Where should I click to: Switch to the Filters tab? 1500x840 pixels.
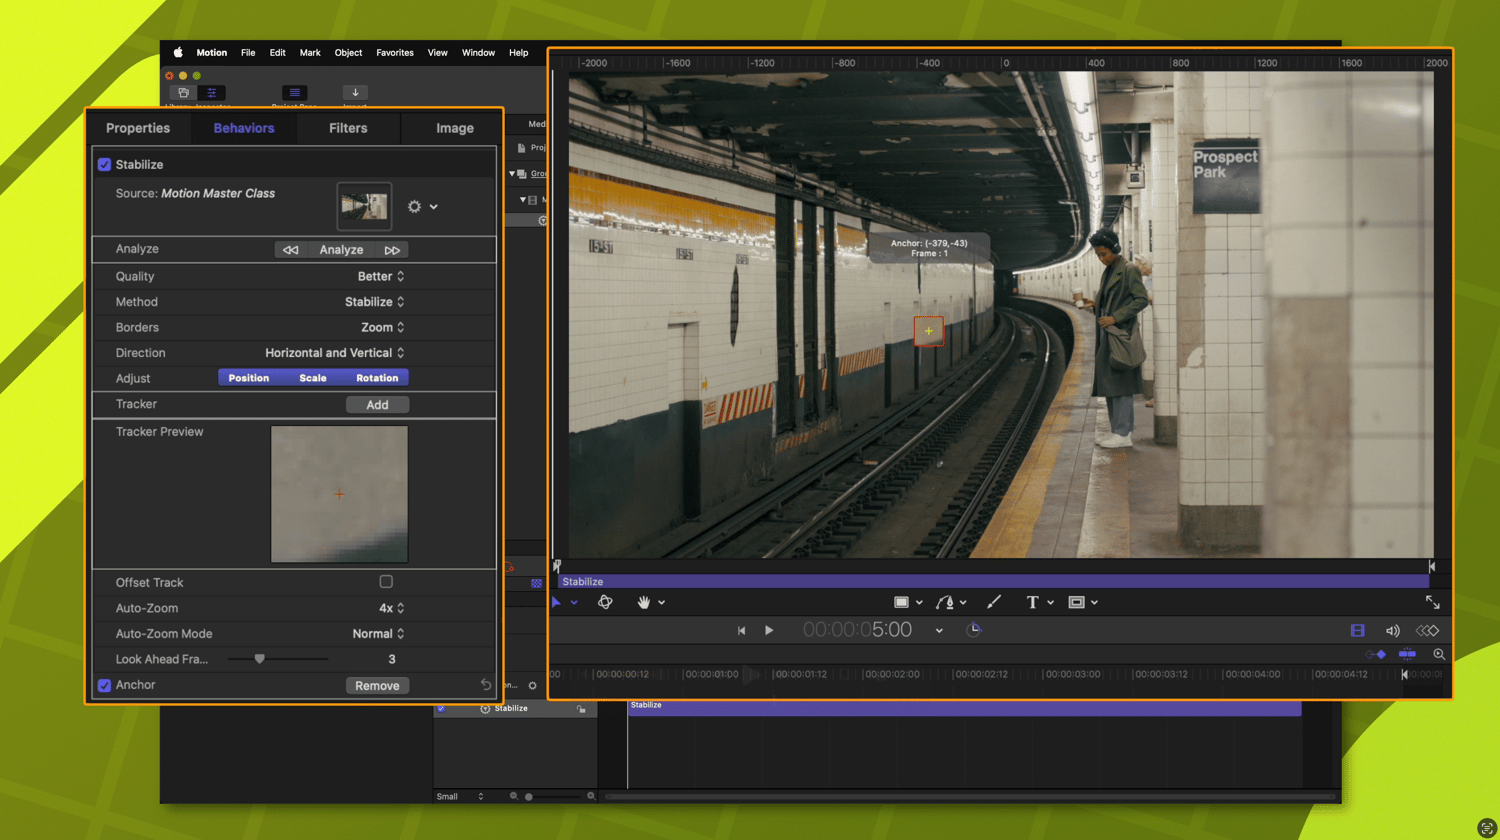tap(348, 128)
